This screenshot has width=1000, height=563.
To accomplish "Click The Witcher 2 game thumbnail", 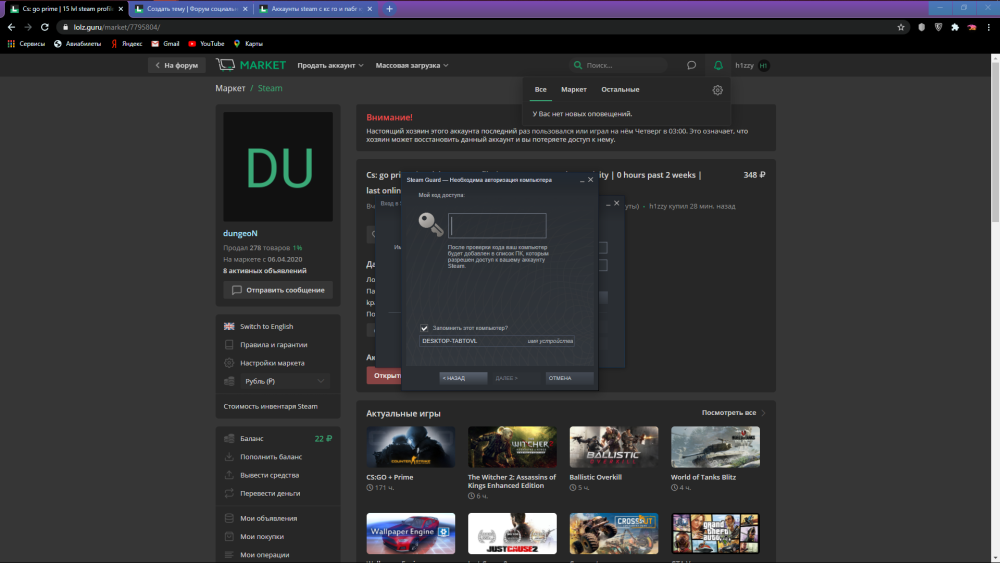I will point(512,447).
